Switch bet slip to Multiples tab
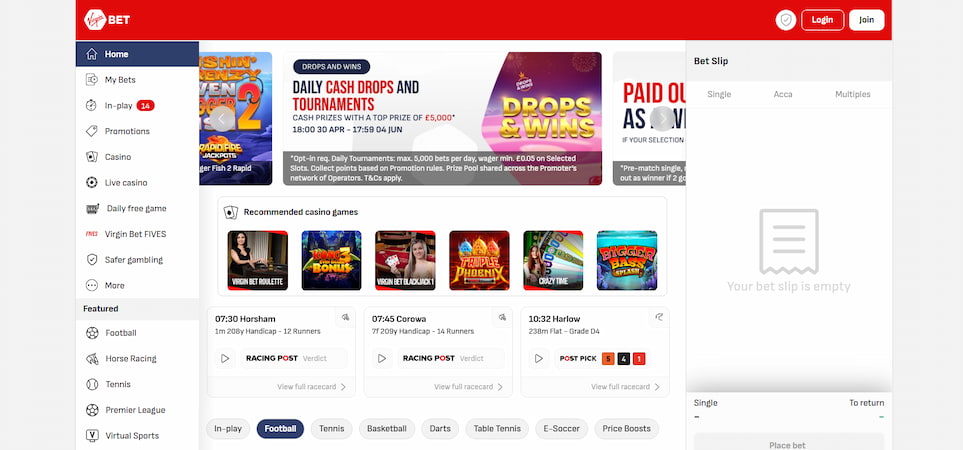Screen dimensions: 963x450 coord(852,95)
